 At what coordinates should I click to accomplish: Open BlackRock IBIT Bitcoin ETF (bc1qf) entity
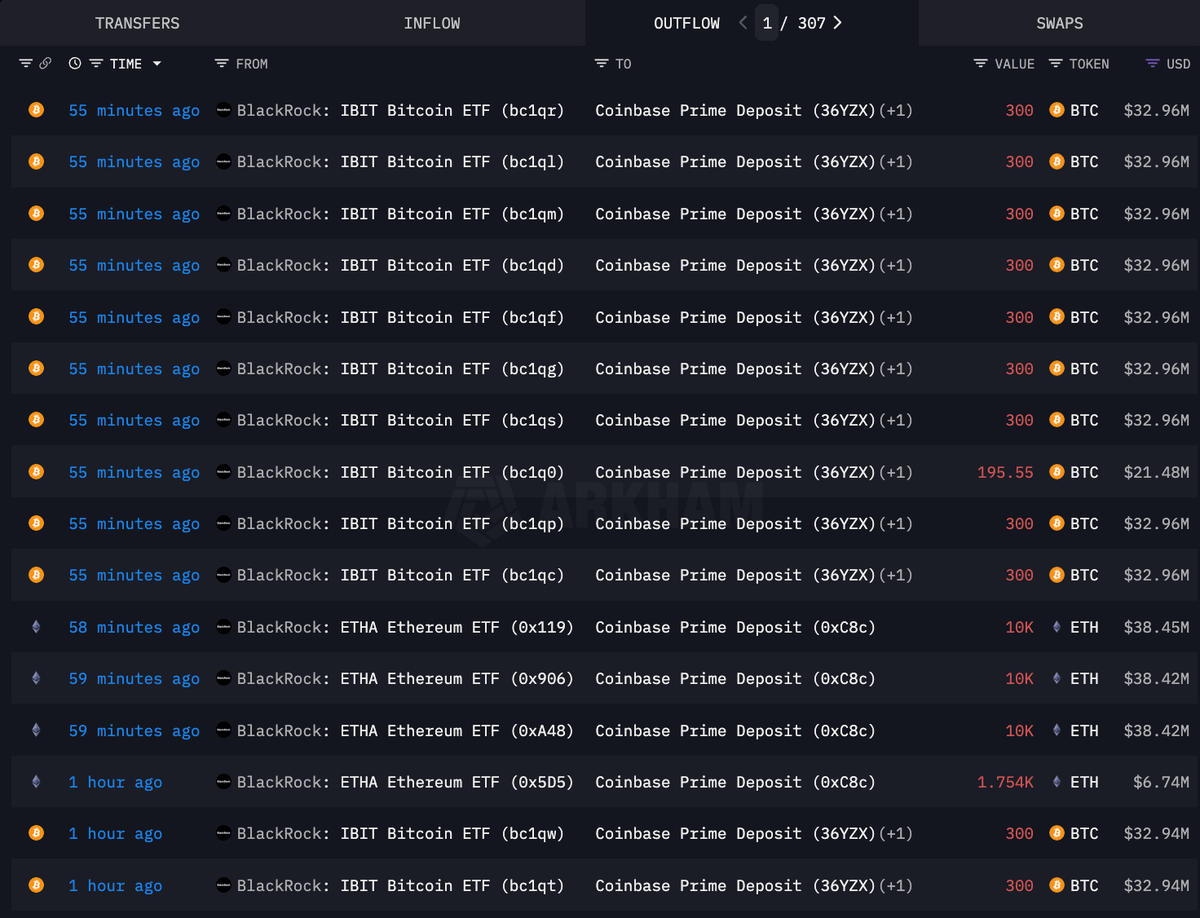[401, 317]
